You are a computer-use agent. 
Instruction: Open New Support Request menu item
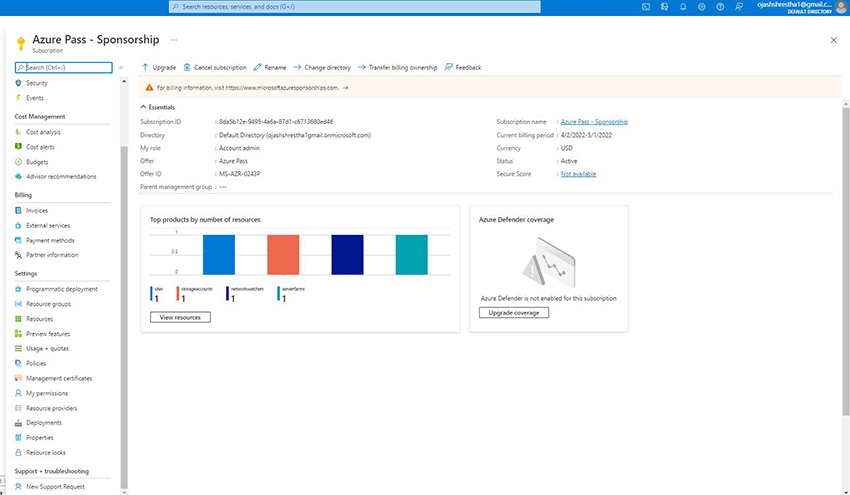[55, 486]
